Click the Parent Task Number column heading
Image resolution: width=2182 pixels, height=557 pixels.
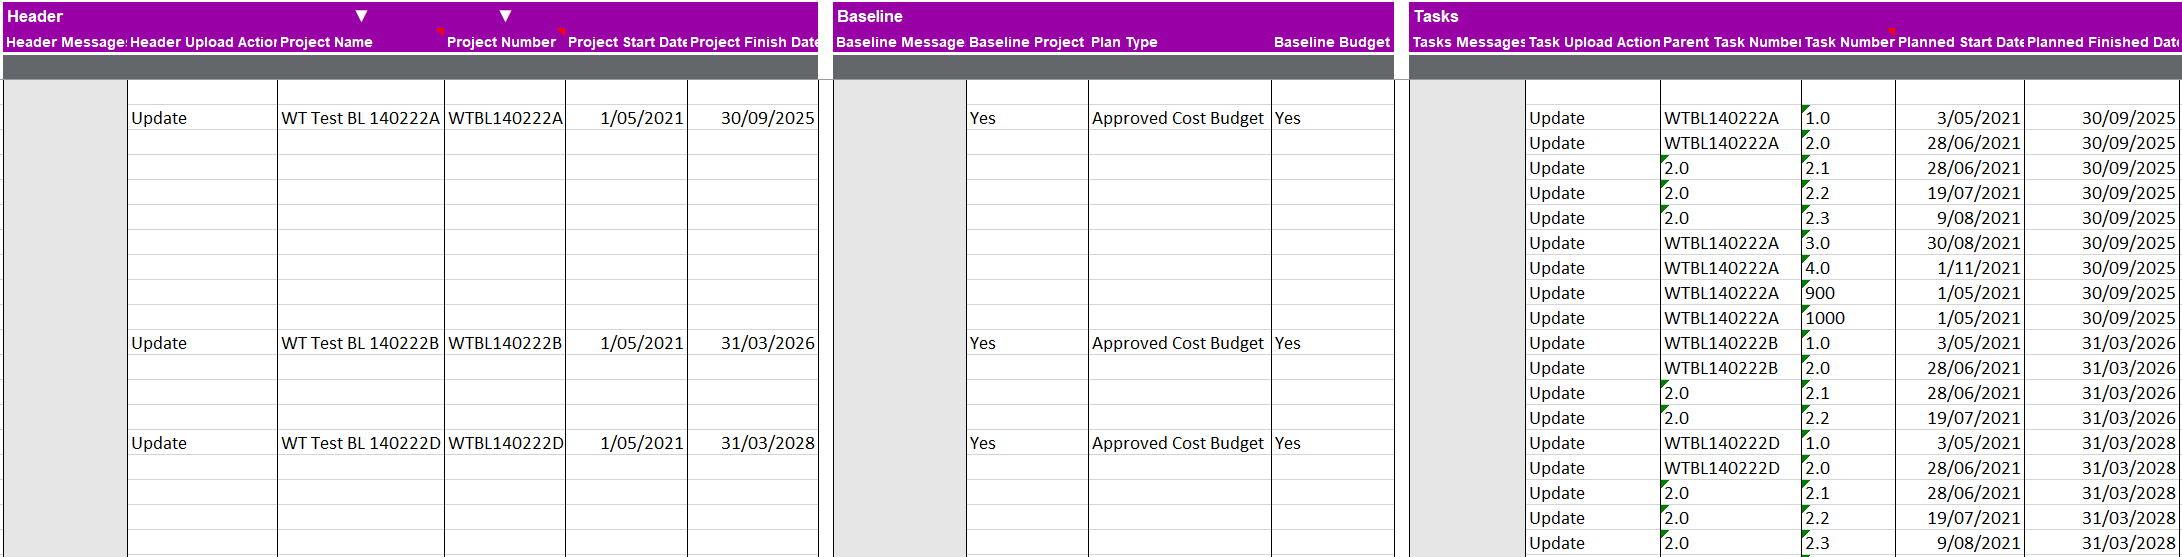(1732, 42)
